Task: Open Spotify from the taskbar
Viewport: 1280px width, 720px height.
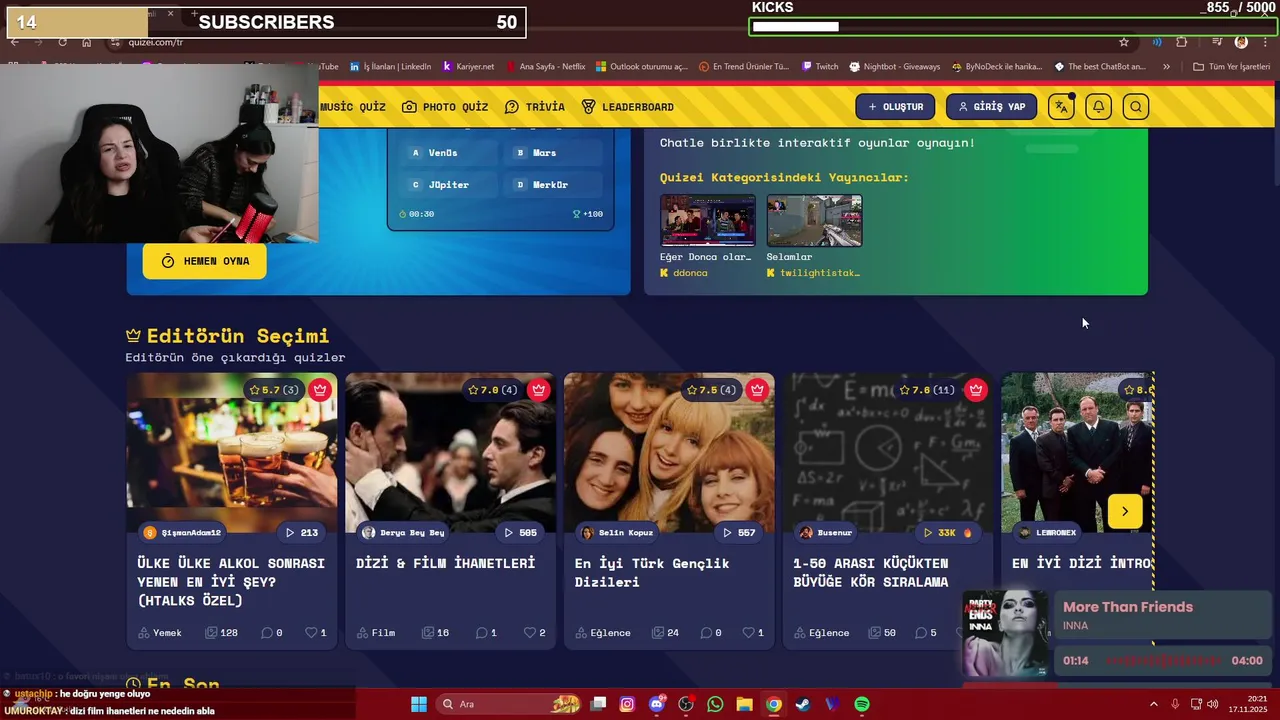Action: pyautogui.click(x=862, y=704)
